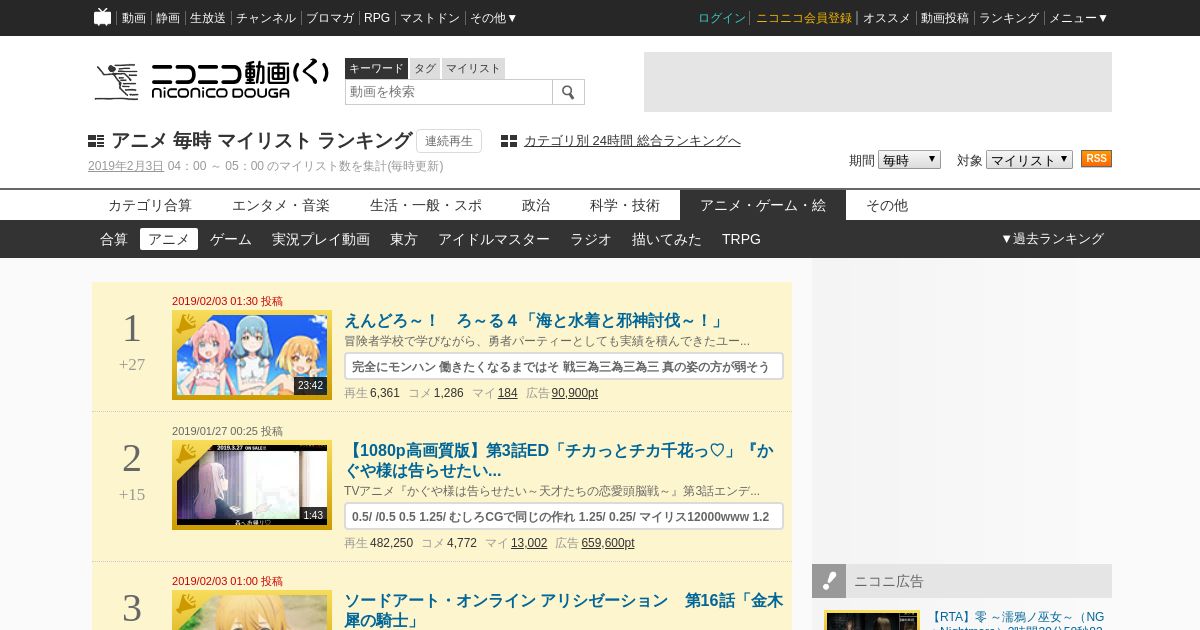
Task: Expand the メニュー▼ menu
Action: 1078,18
